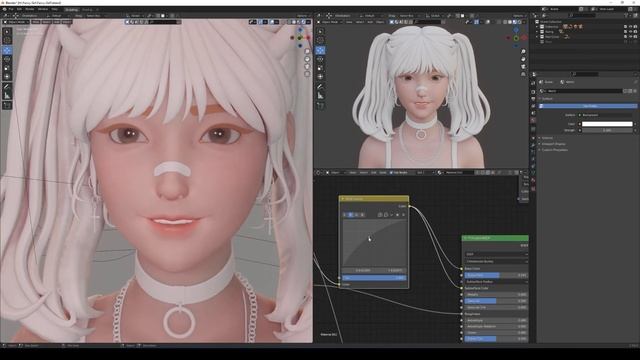Select the Add Cube tool in right viewport
The image size is (640, 360).
pos(320,106)
